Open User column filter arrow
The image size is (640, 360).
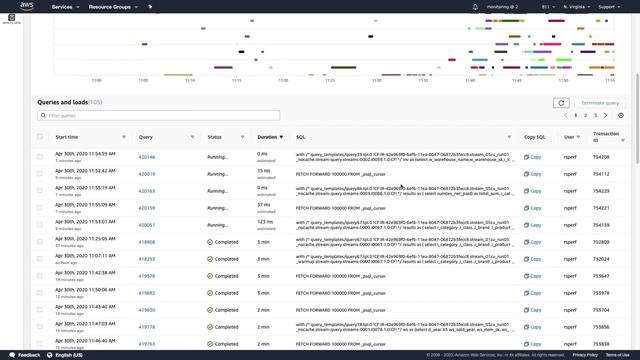pos(578,137)
